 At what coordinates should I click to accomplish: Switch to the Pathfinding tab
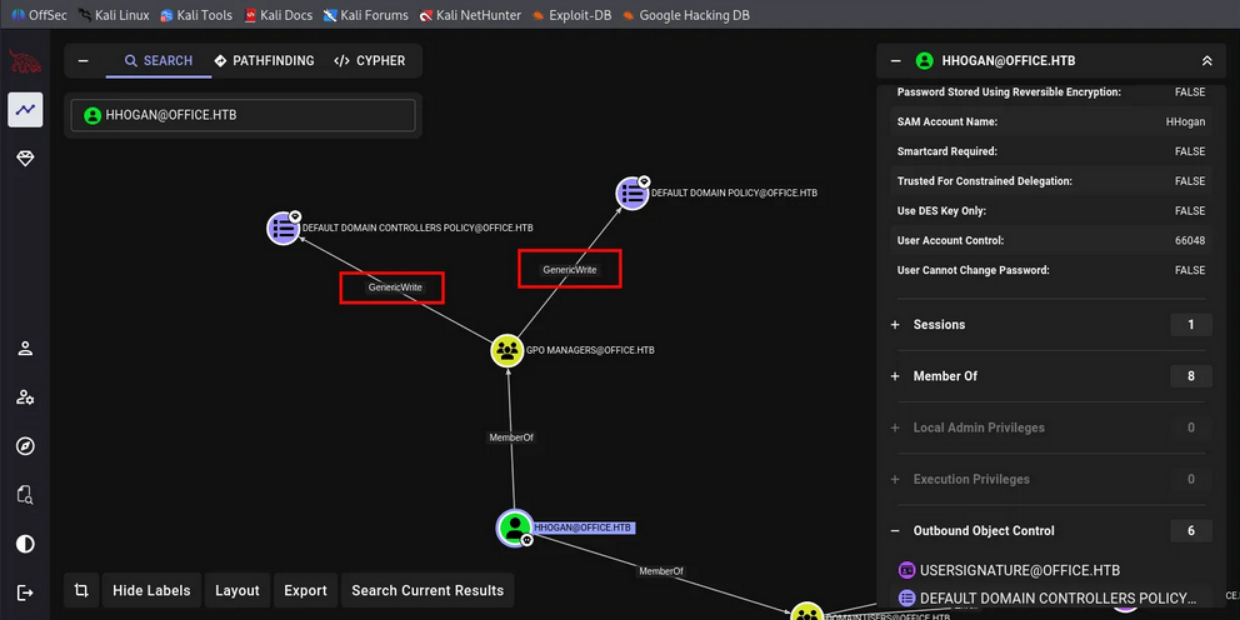click(264, 61)
